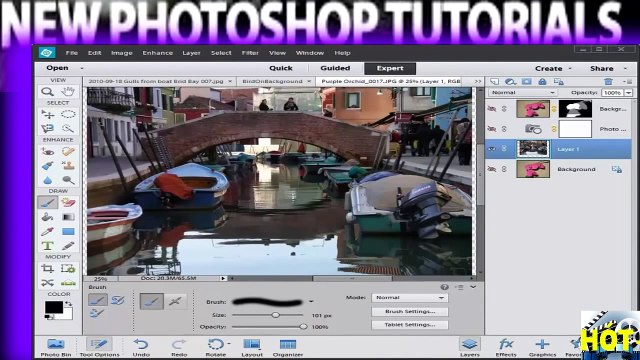Select the Quick Selection tool

(68, 129)
